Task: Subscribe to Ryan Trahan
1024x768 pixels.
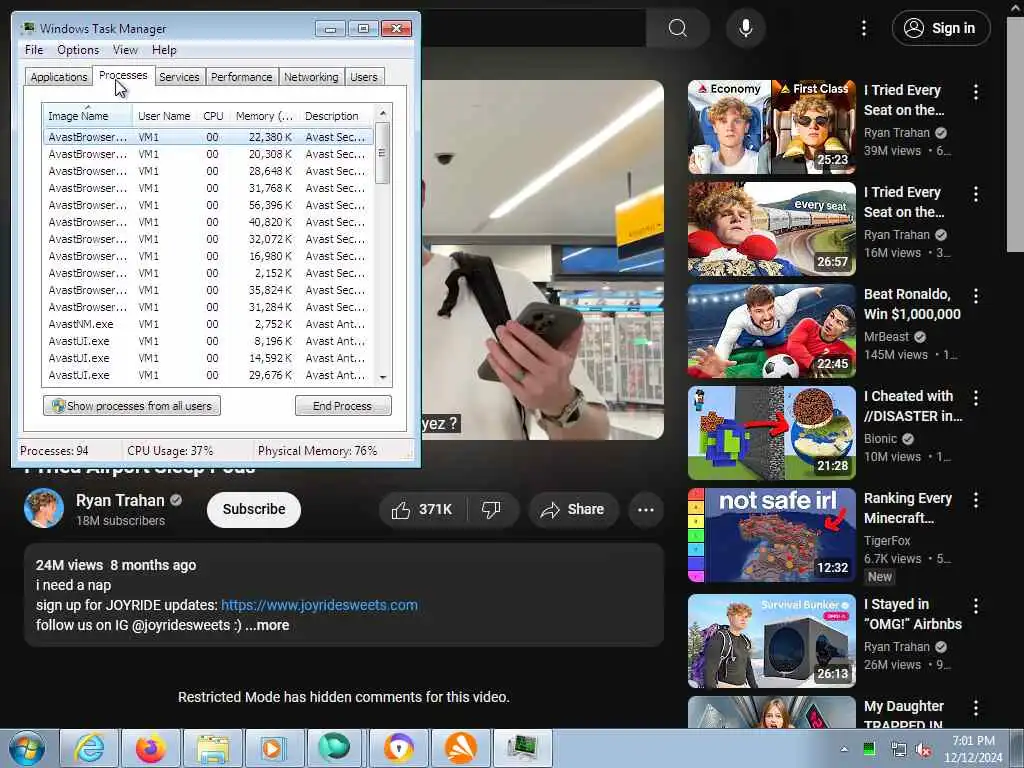Action: tap(254, 509)
